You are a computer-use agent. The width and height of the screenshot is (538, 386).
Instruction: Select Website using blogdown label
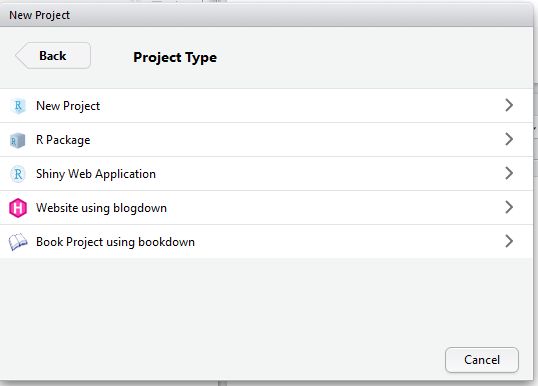click(x=101, y=208)
